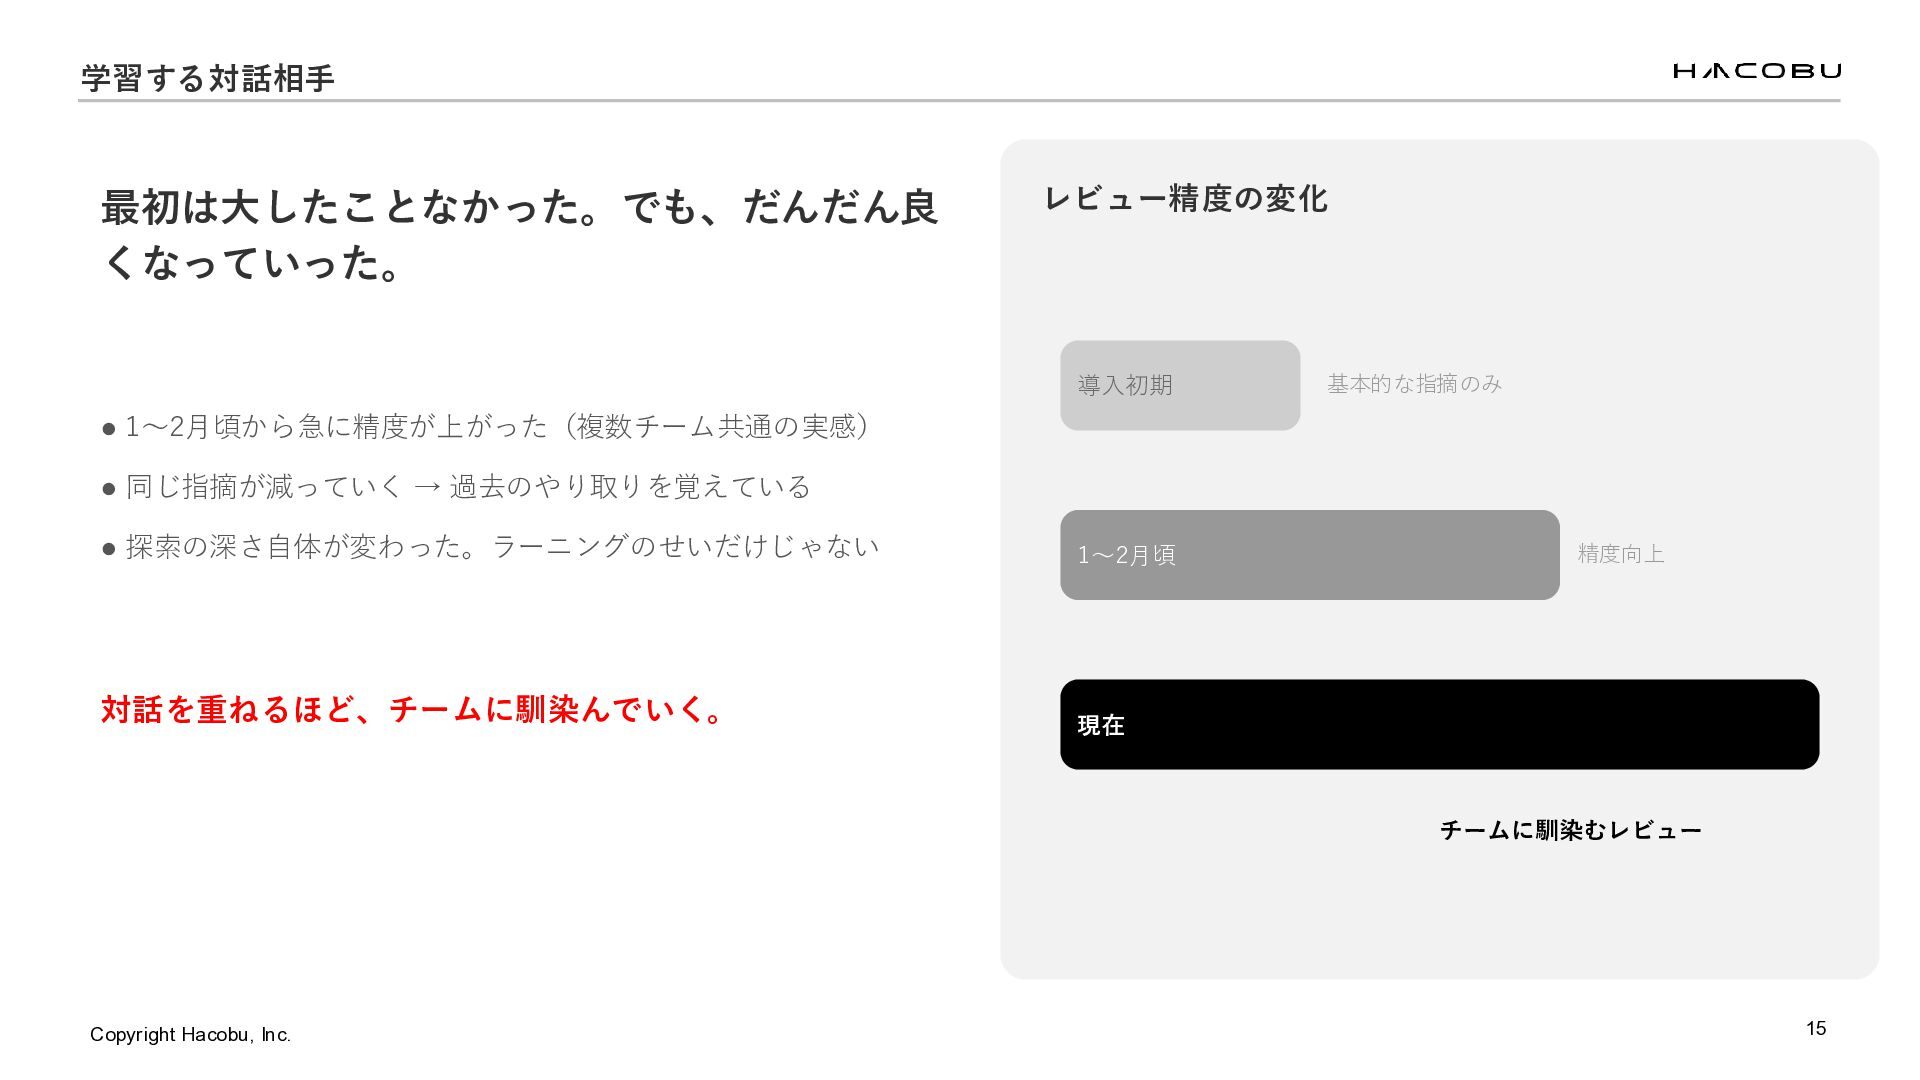Viewport: 1920px width, 1080px height.
Task: Click the caption チームに馴染むレビュー
Action: (1570, 830)
